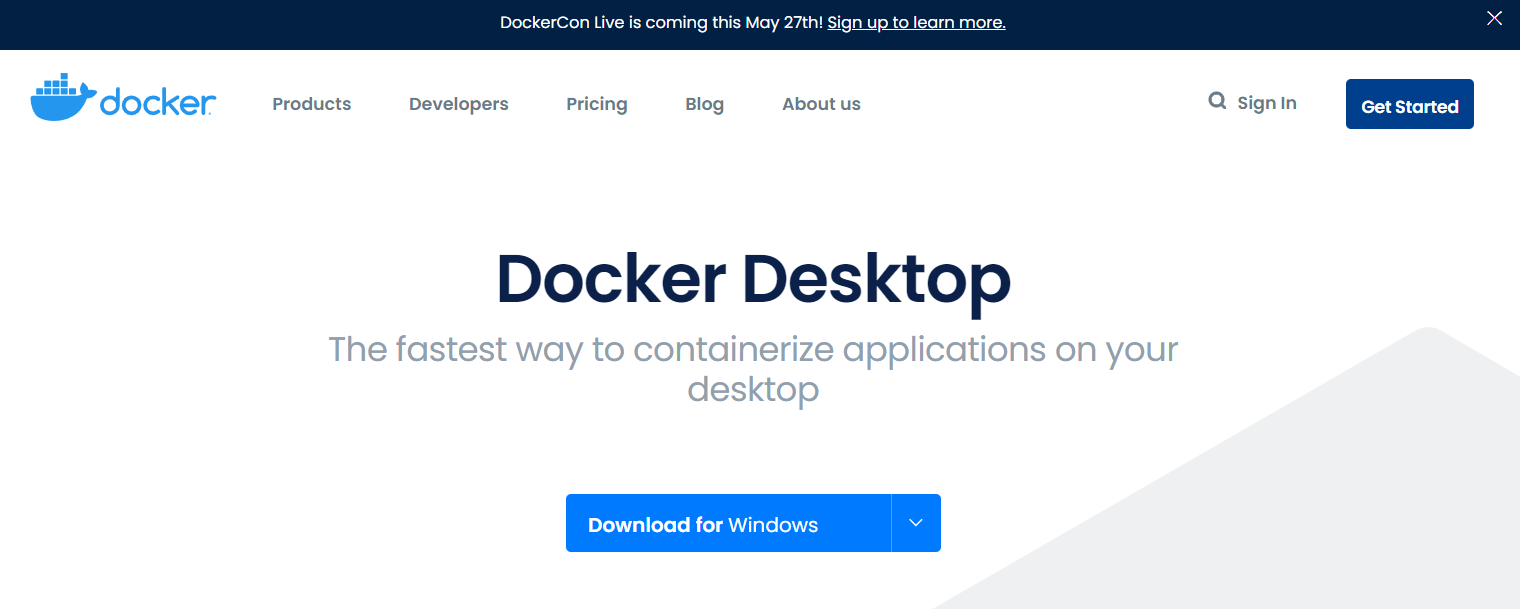Open the Developers menu
Image resolution: width=1520 pixels, height=609 pixels.
[459, 104]
